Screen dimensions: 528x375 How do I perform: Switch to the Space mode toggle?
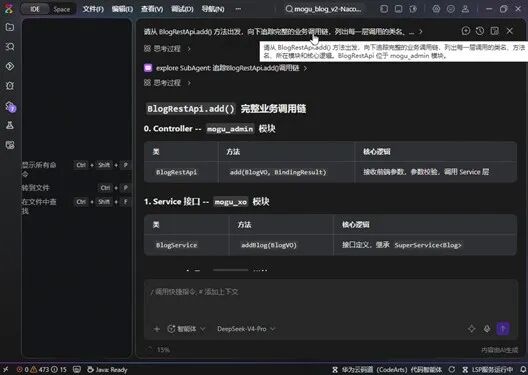click(62, 9)
